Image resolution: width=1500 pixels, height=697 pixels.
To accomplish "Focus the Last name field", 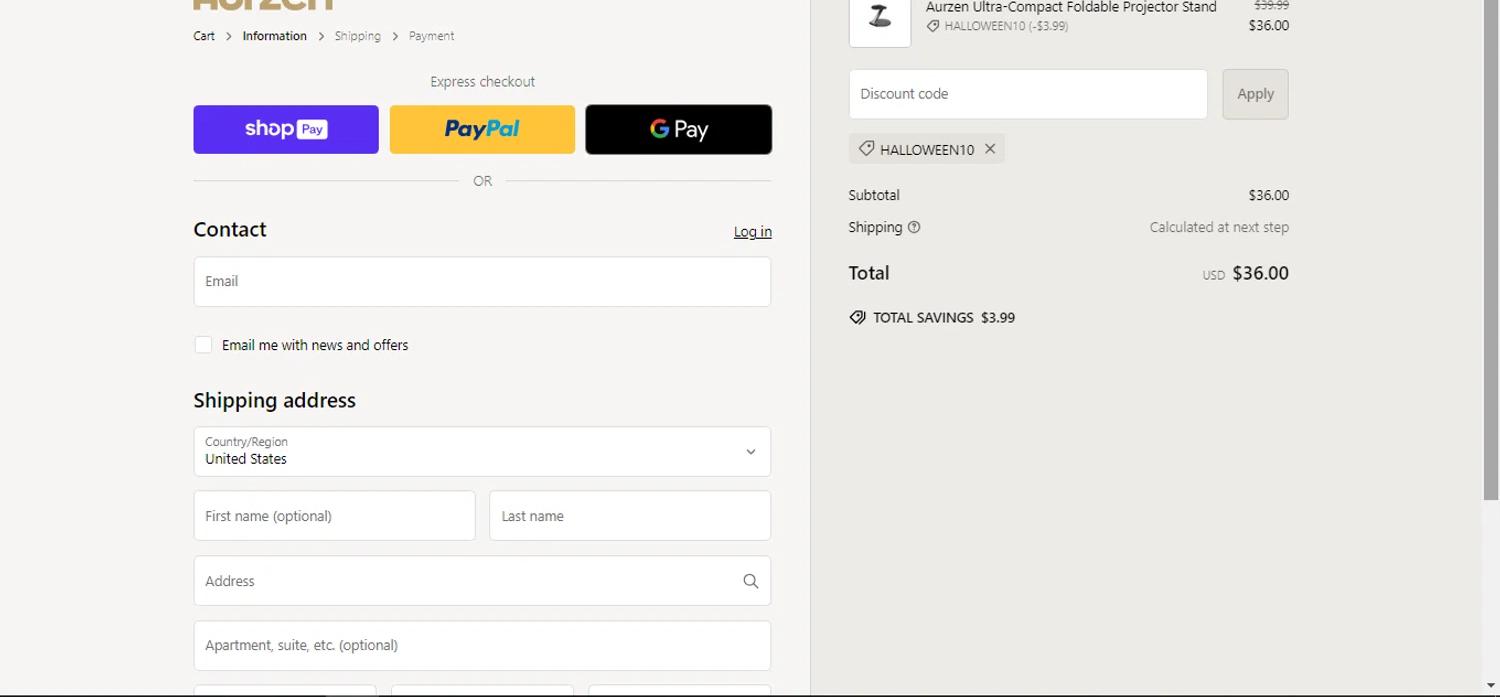I will click(x=629, y=516).
